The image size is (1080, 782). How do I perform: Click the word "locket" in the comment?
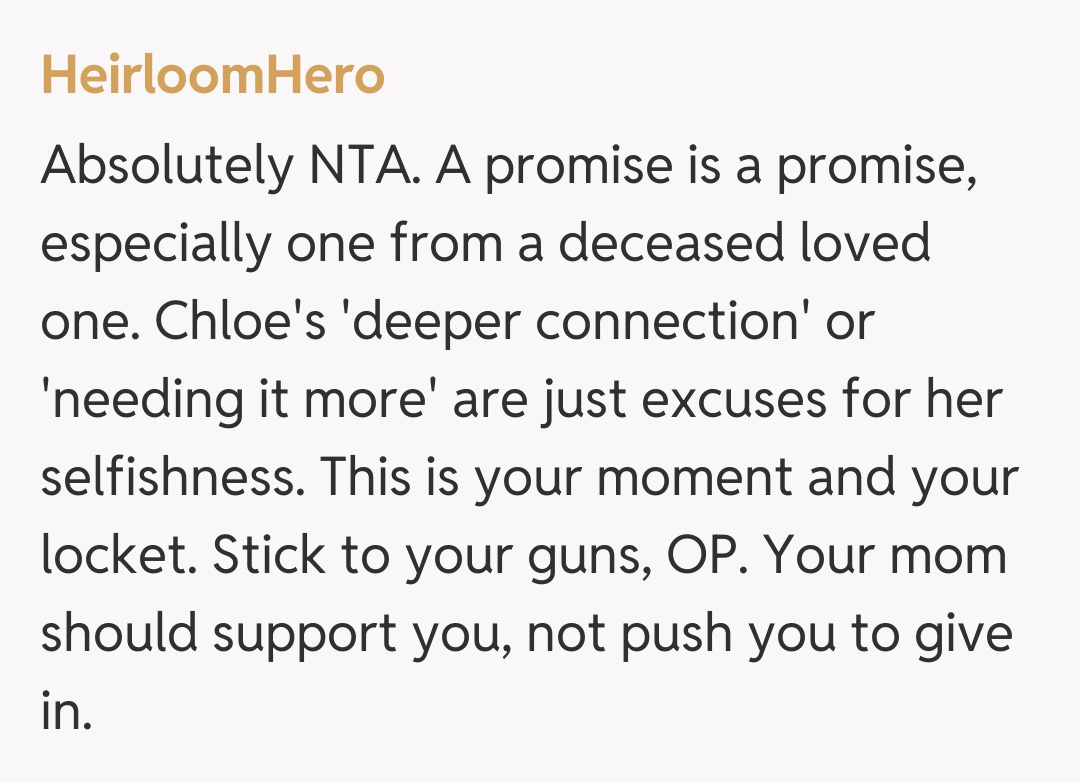click(x=112, y=556)
